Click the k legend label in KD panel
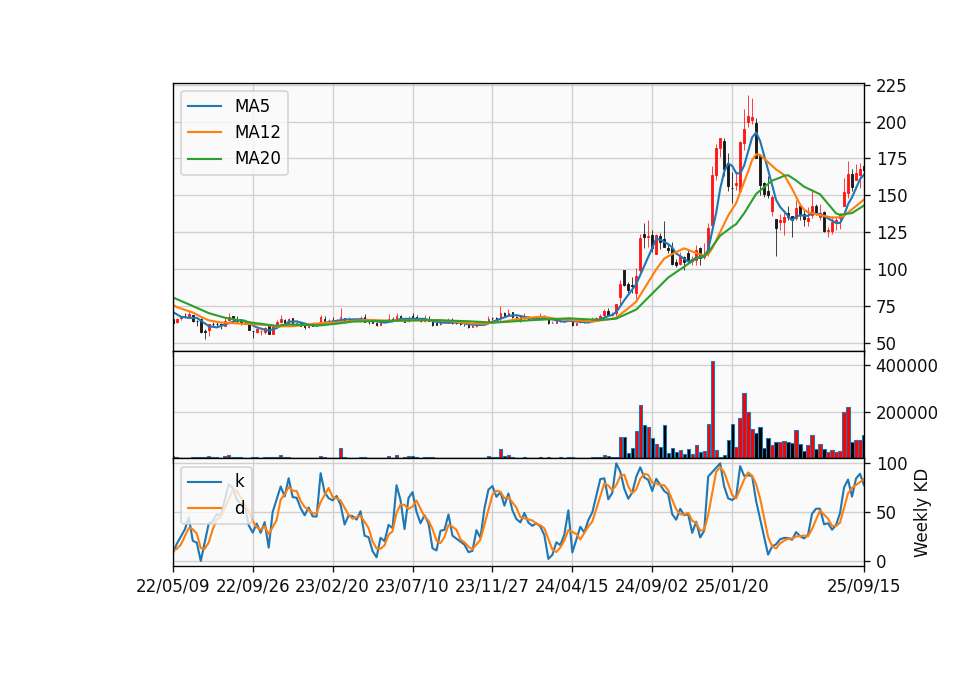 pos(239,481)
